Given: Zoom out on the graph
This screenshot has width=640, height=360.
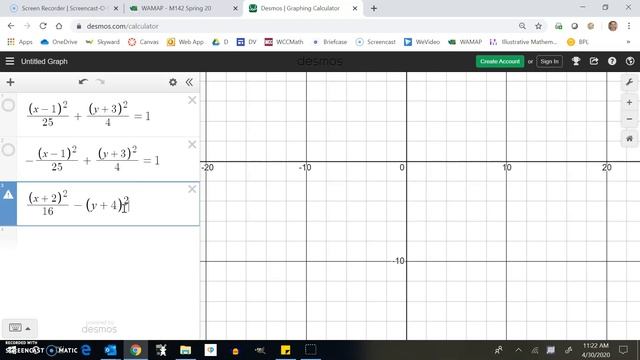Looking at the screenshot, I should pyautogui.click(x=629, y=119).
